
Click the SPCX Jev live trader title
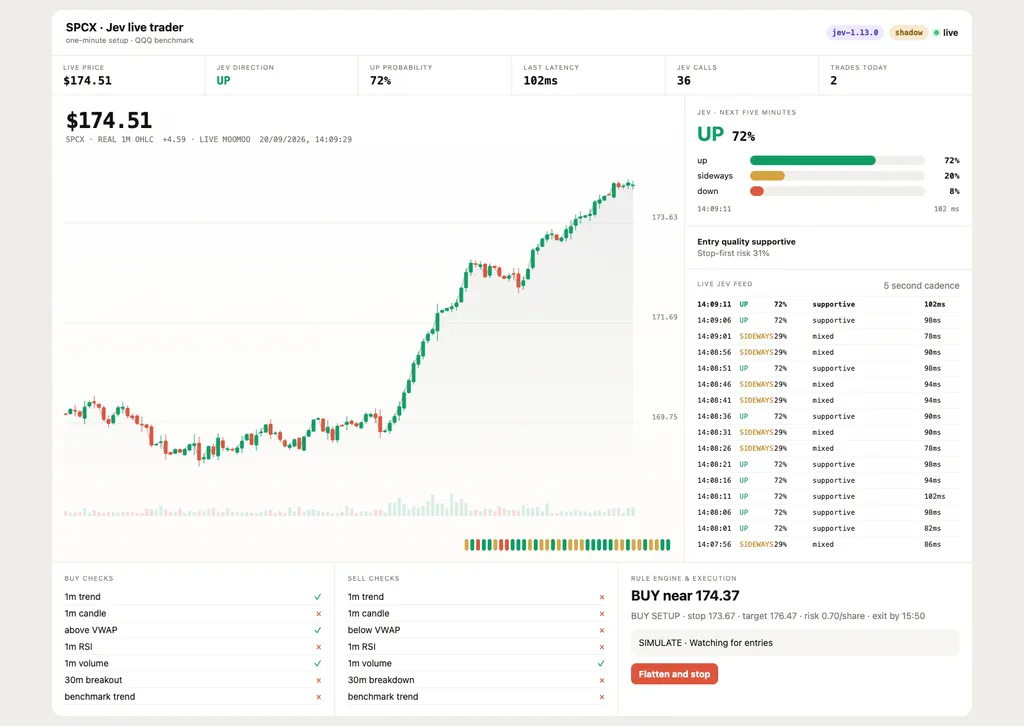125,27
